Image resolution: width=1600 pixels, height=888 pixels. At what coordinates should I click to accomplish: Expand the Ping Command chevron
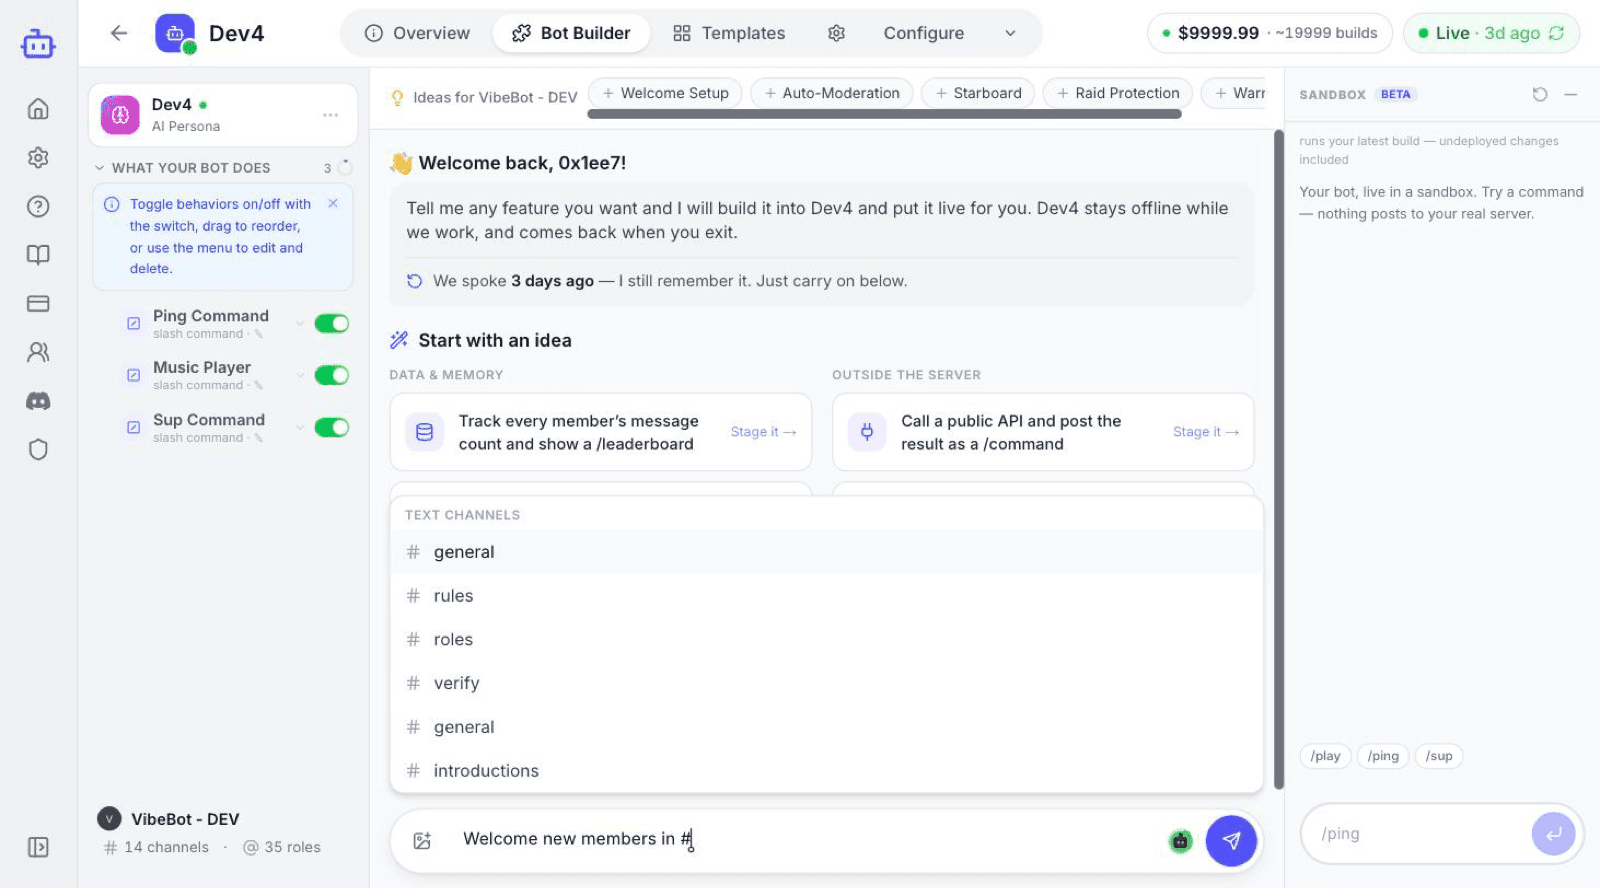click(x=299, y=323)
